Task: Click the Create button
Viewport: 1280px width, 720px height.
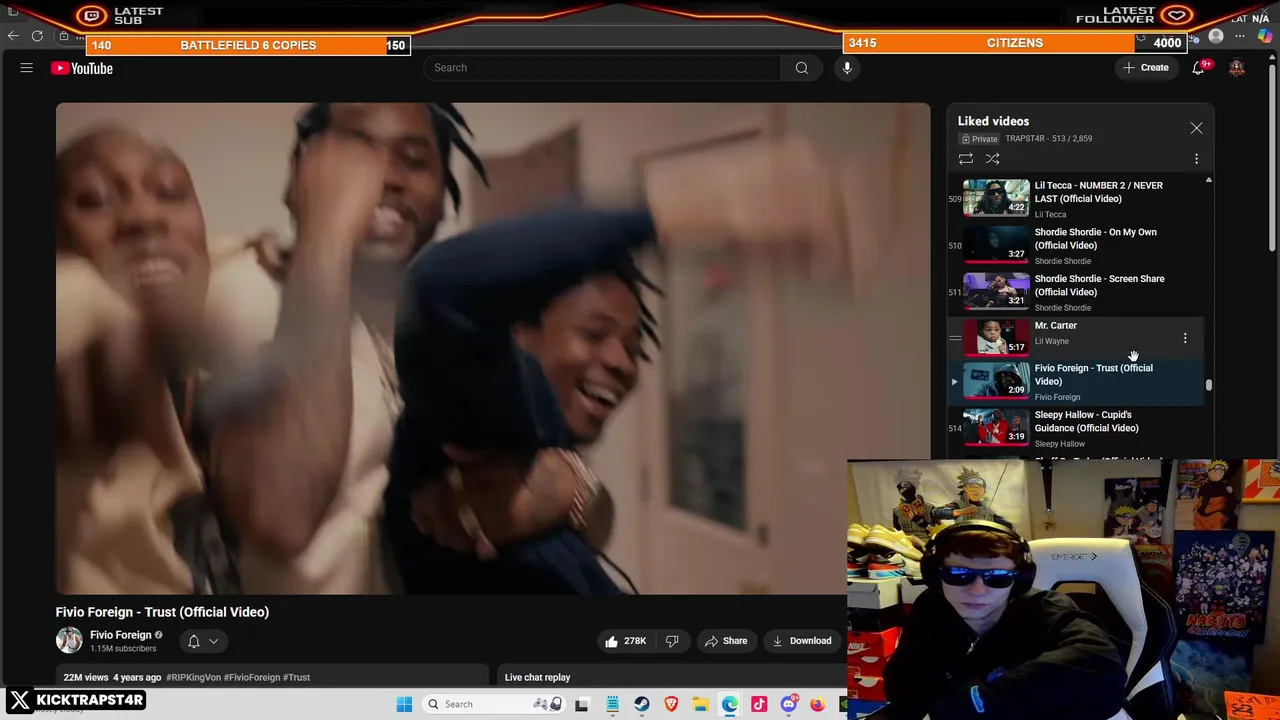Action: [x=1146, y=68]
